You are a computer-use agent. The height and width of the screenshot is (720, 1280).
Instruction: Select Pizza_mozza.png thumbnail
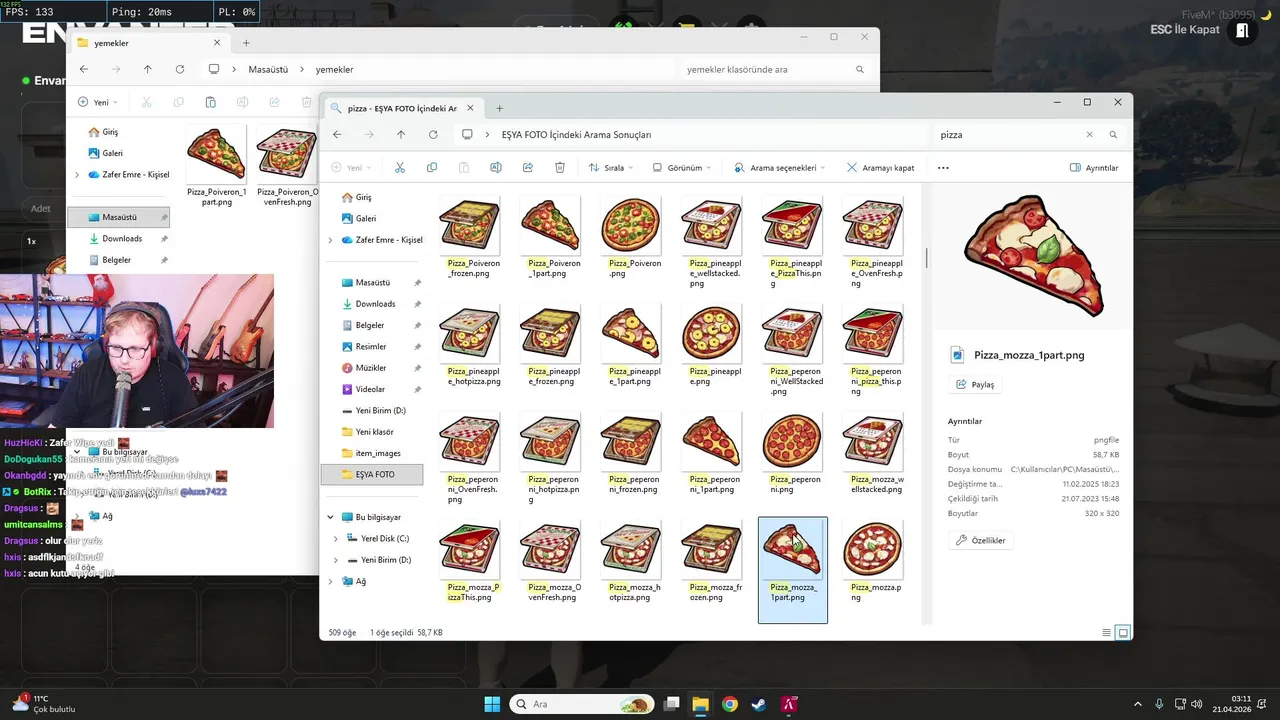click(x=873, y=562)
